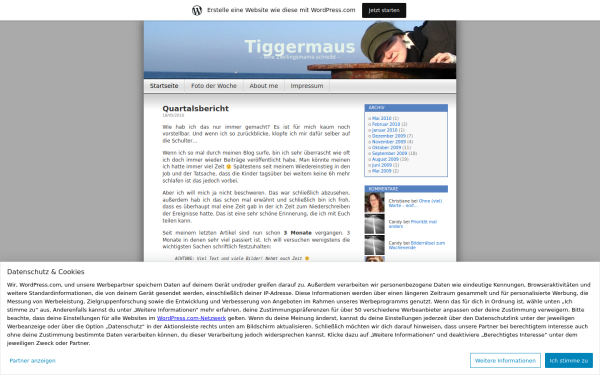
Task: Click the Jetzt starten button
Action: [x=384, y=10]
